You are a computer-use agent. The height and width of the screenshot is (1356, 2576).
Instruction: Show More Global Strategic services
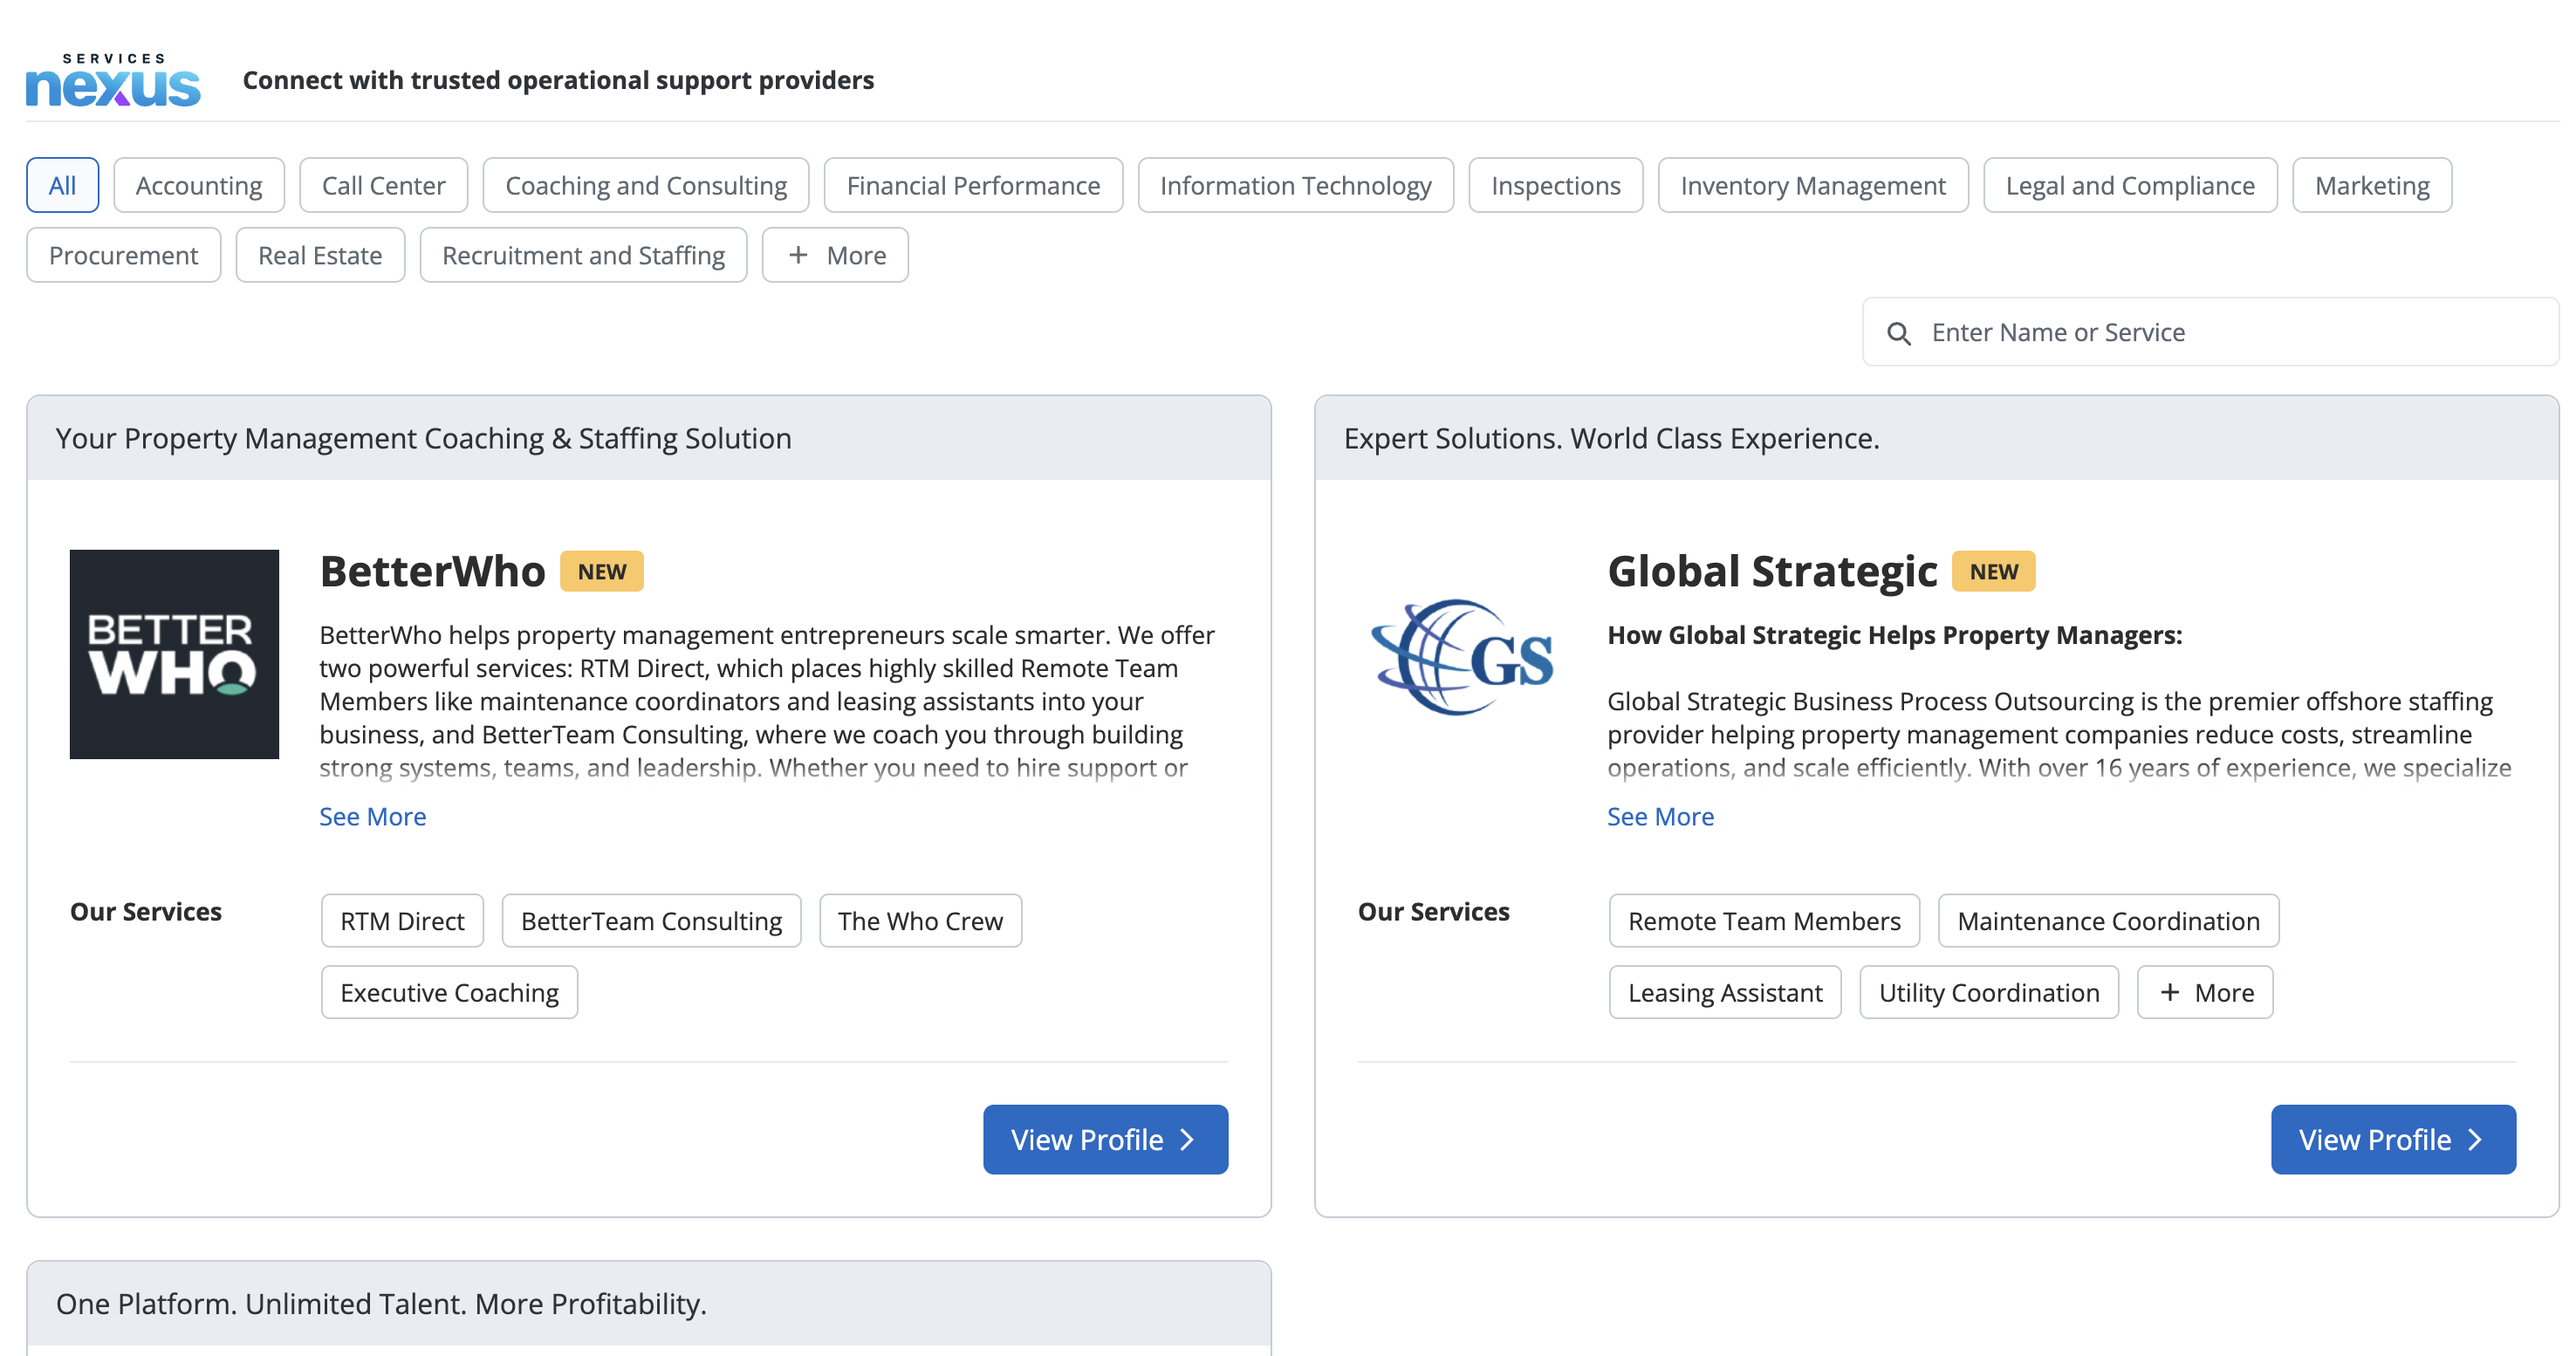coord(2205,993)
